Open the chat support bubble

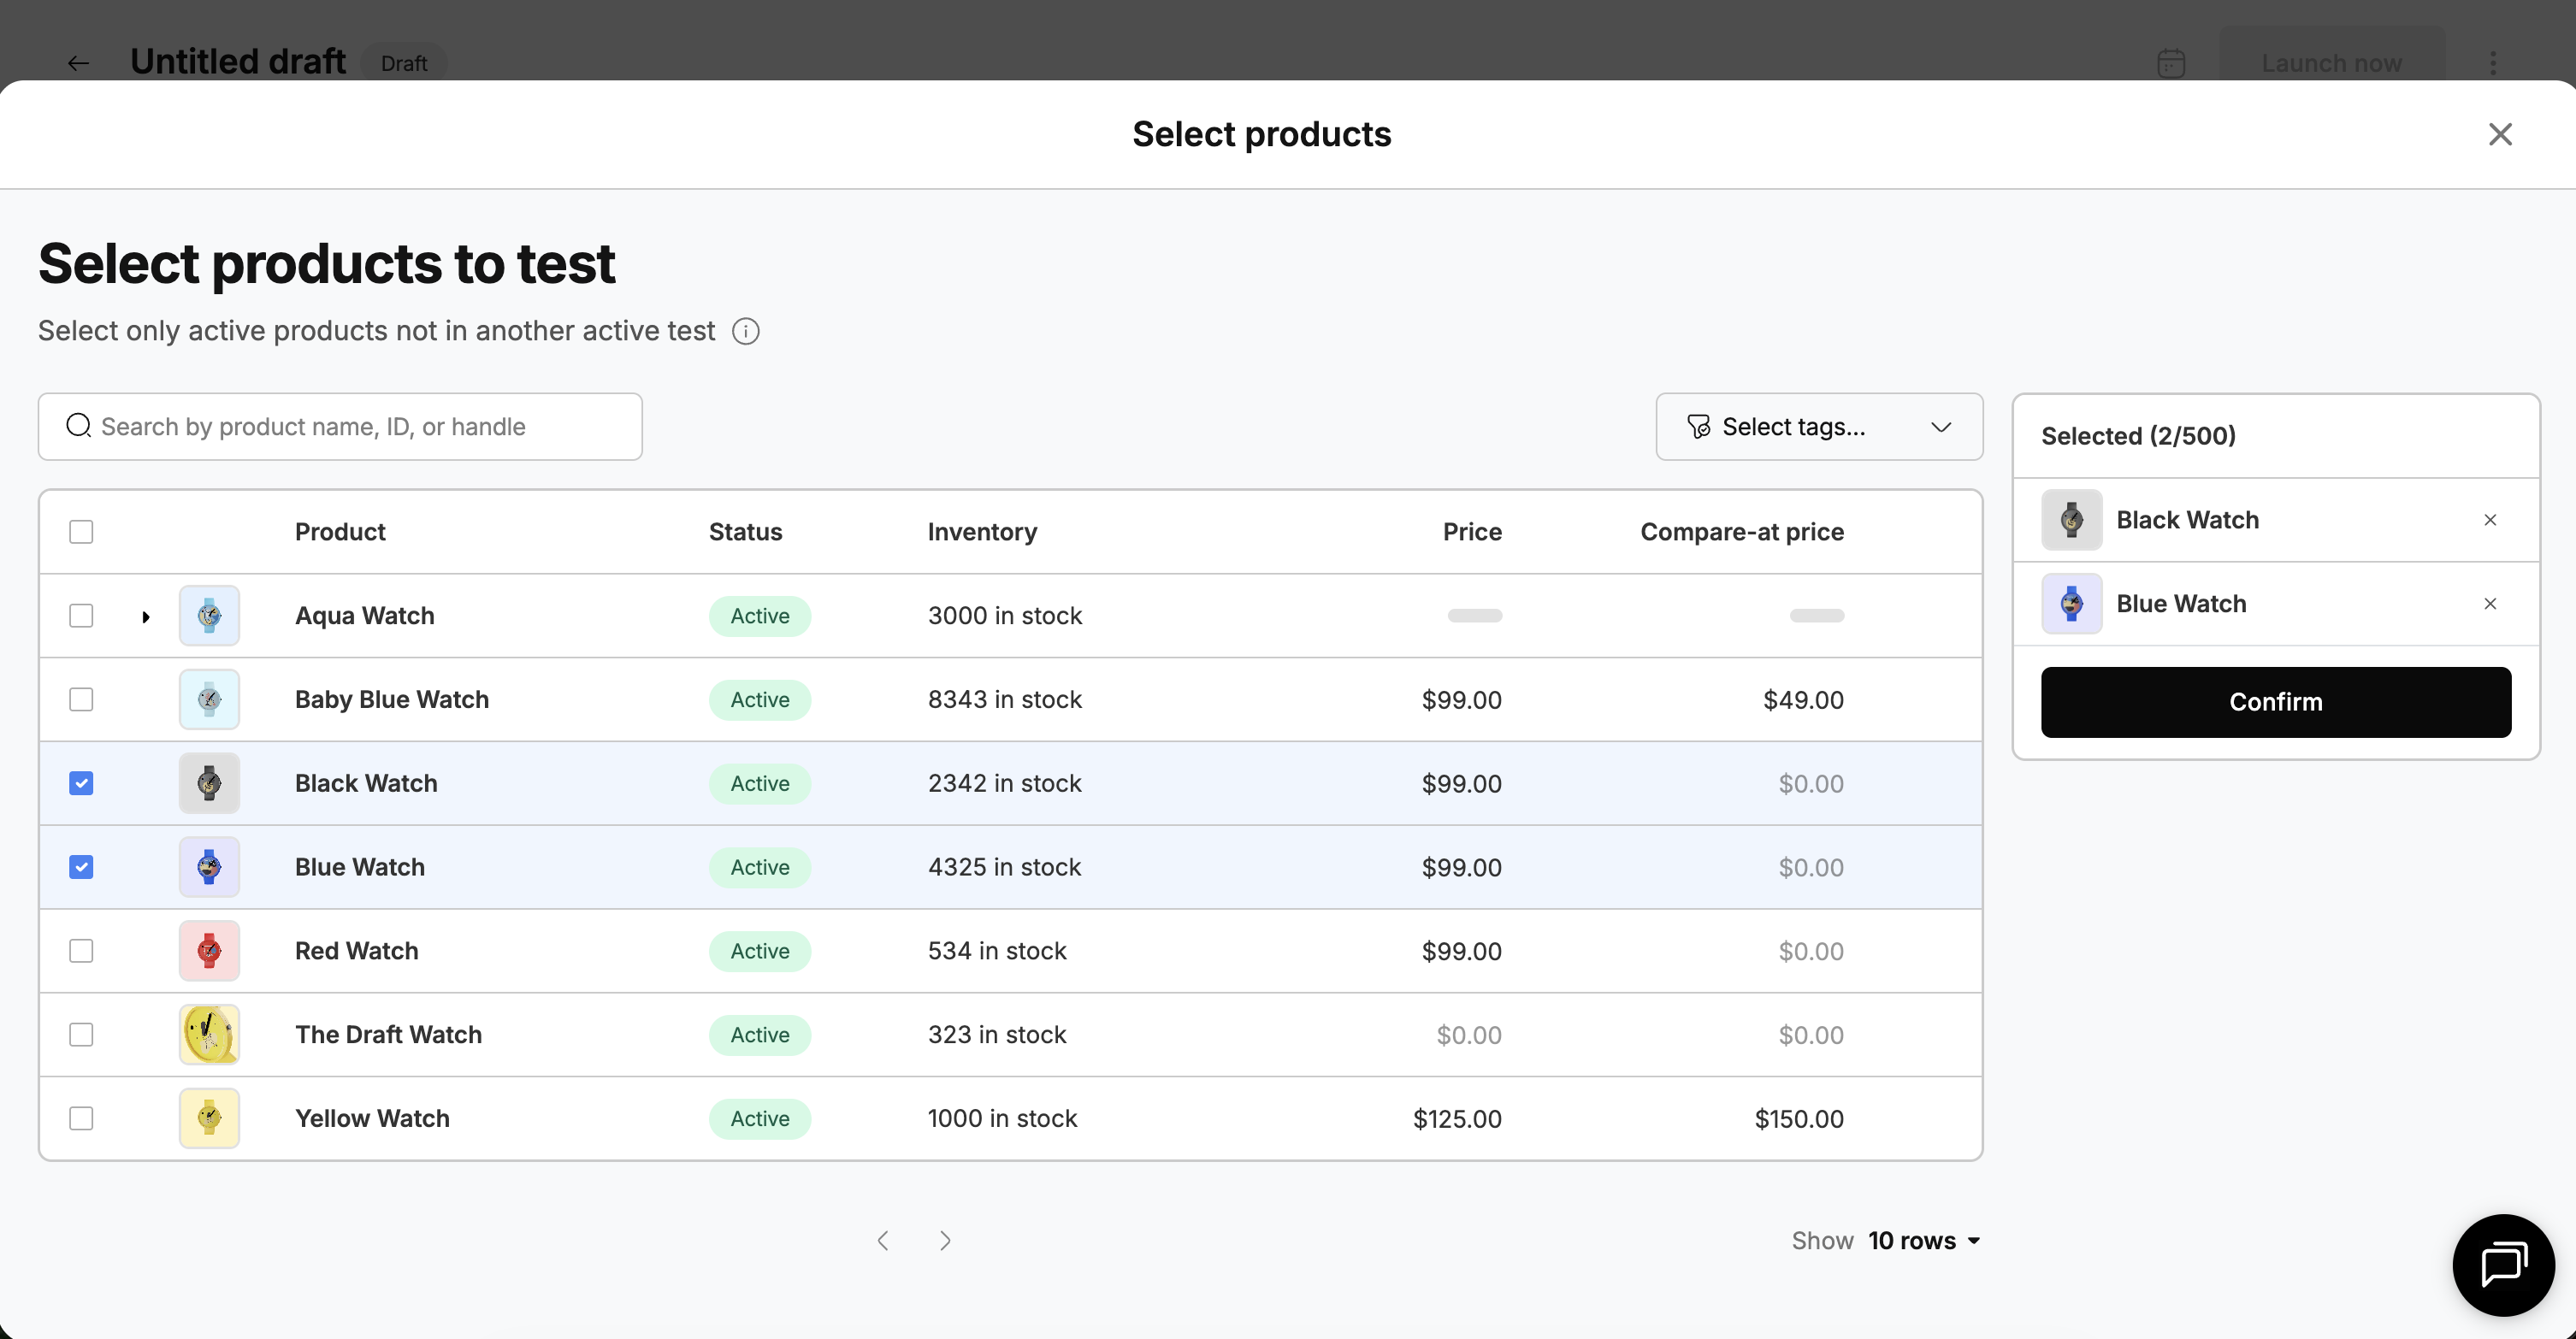2503,1264
